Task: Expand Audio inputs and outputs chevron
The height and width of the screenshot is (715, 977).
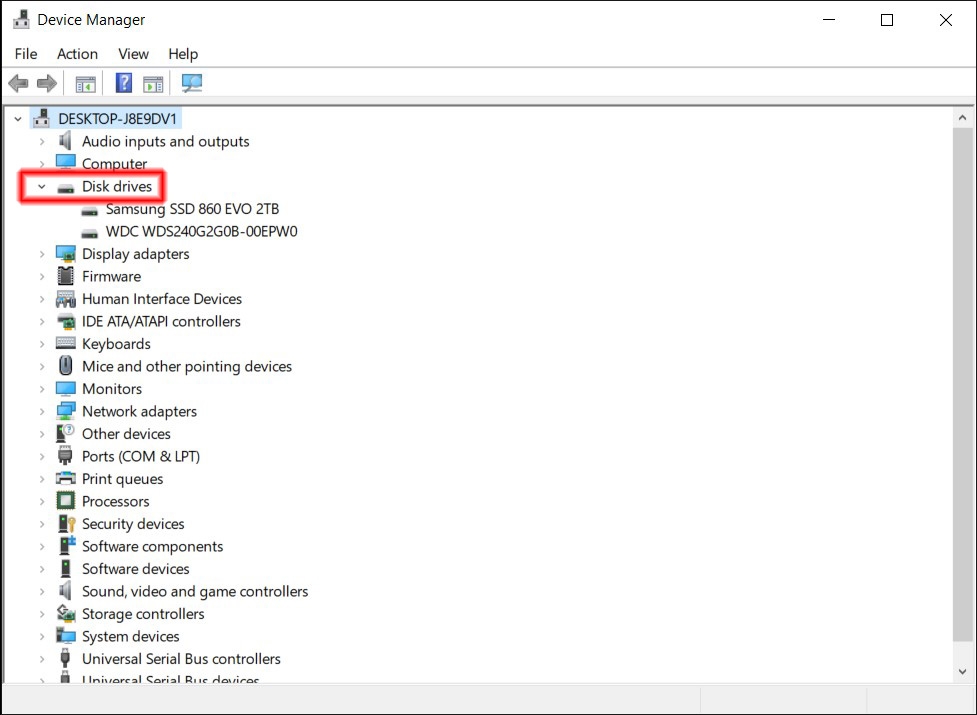Action: pos(42,141)
